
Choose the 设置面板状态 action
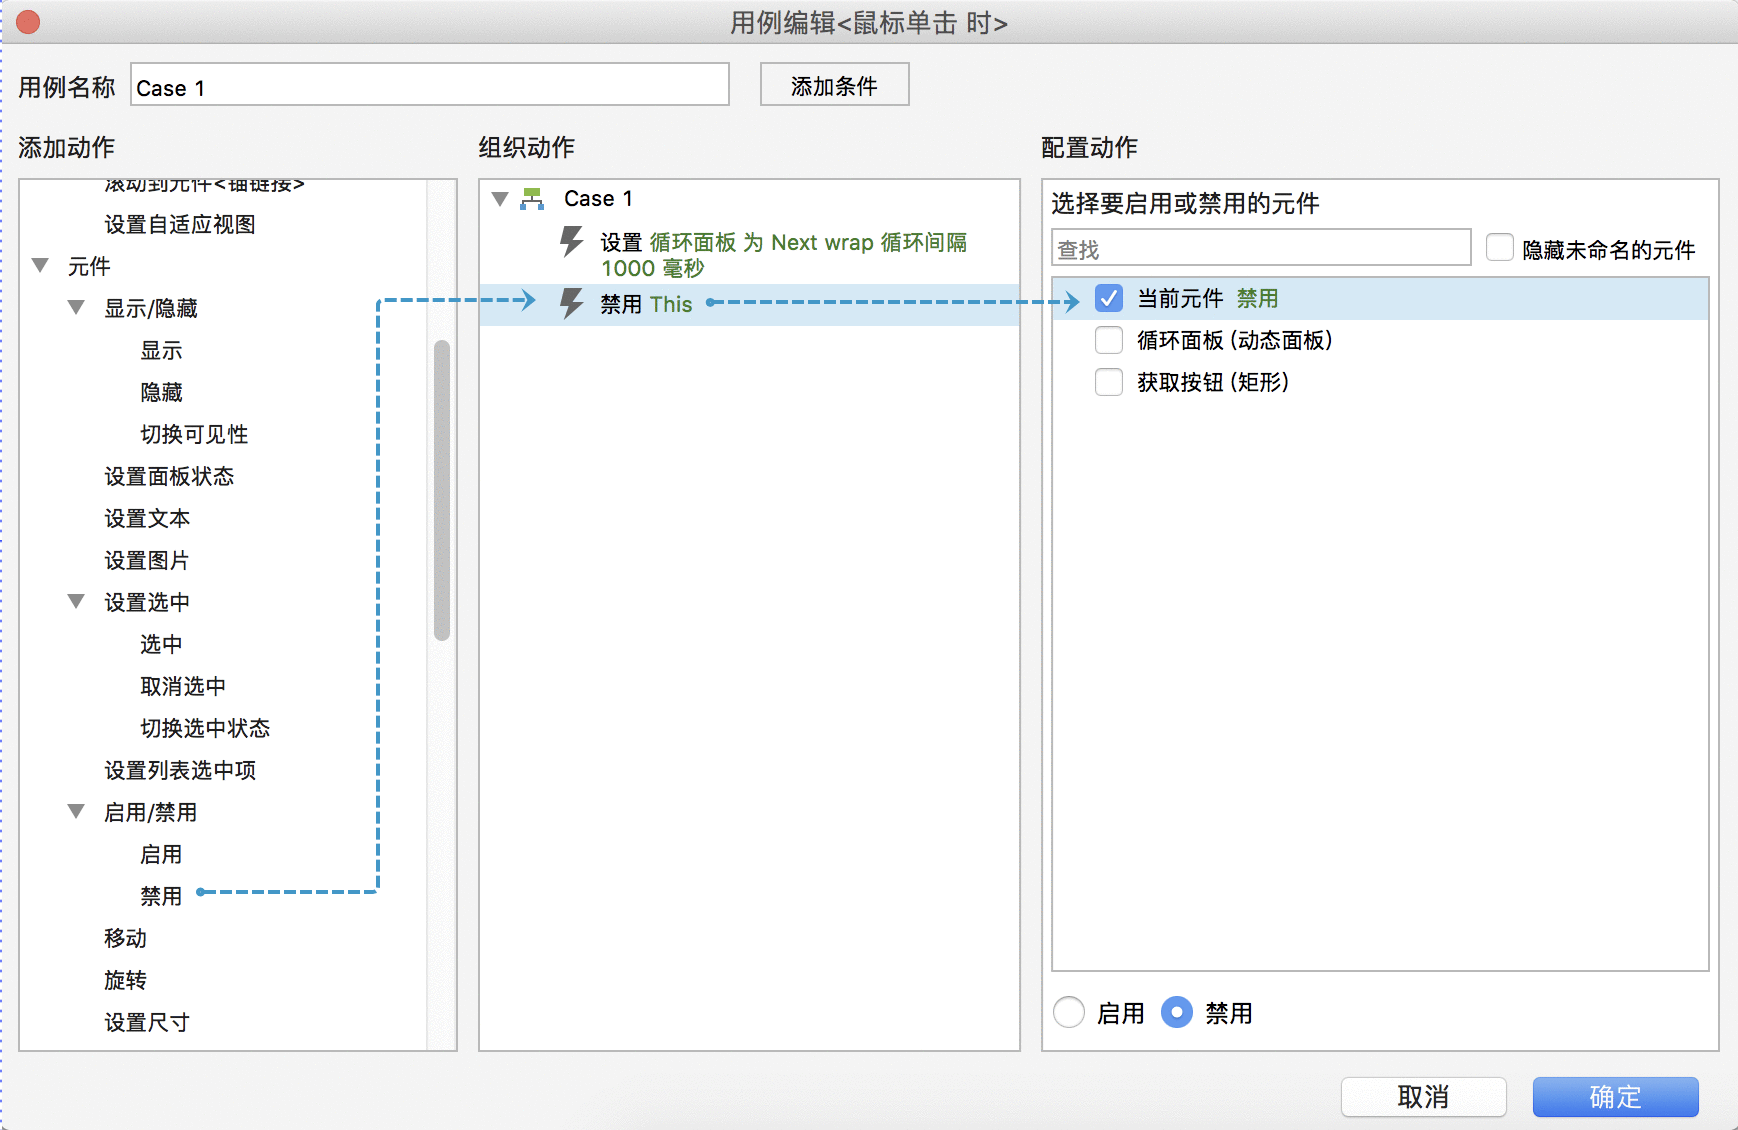(x=169, y=476)
